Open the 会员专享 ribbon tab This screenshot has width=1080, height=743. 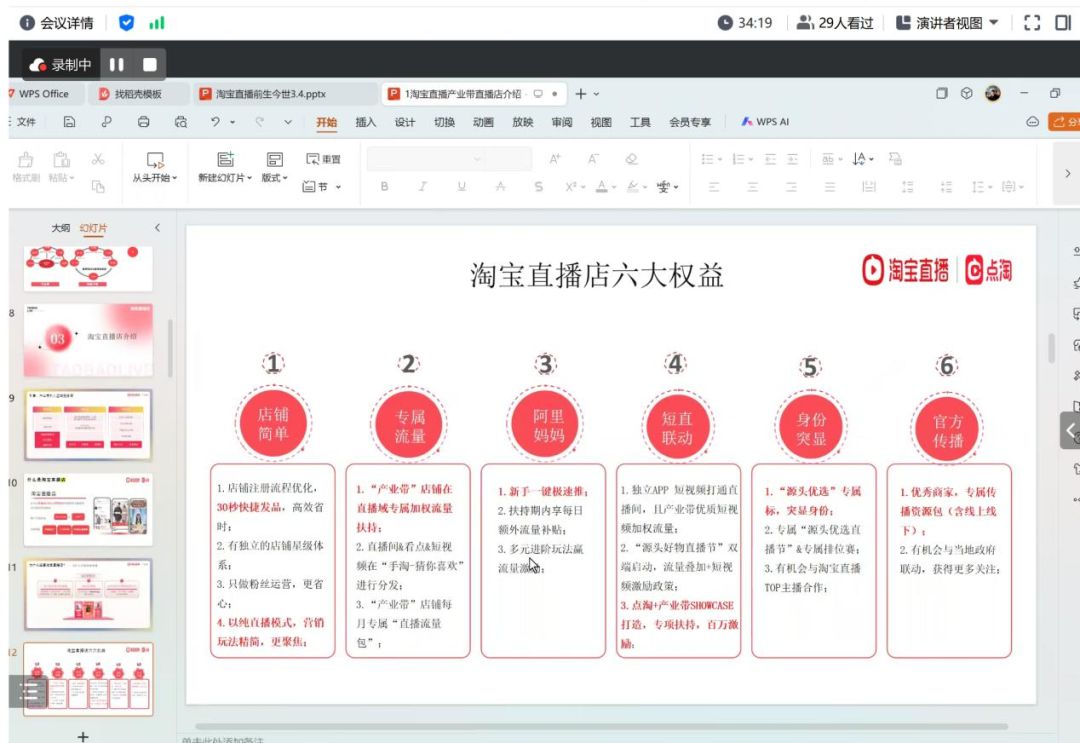pyautogui.click(x=690, y=122)
